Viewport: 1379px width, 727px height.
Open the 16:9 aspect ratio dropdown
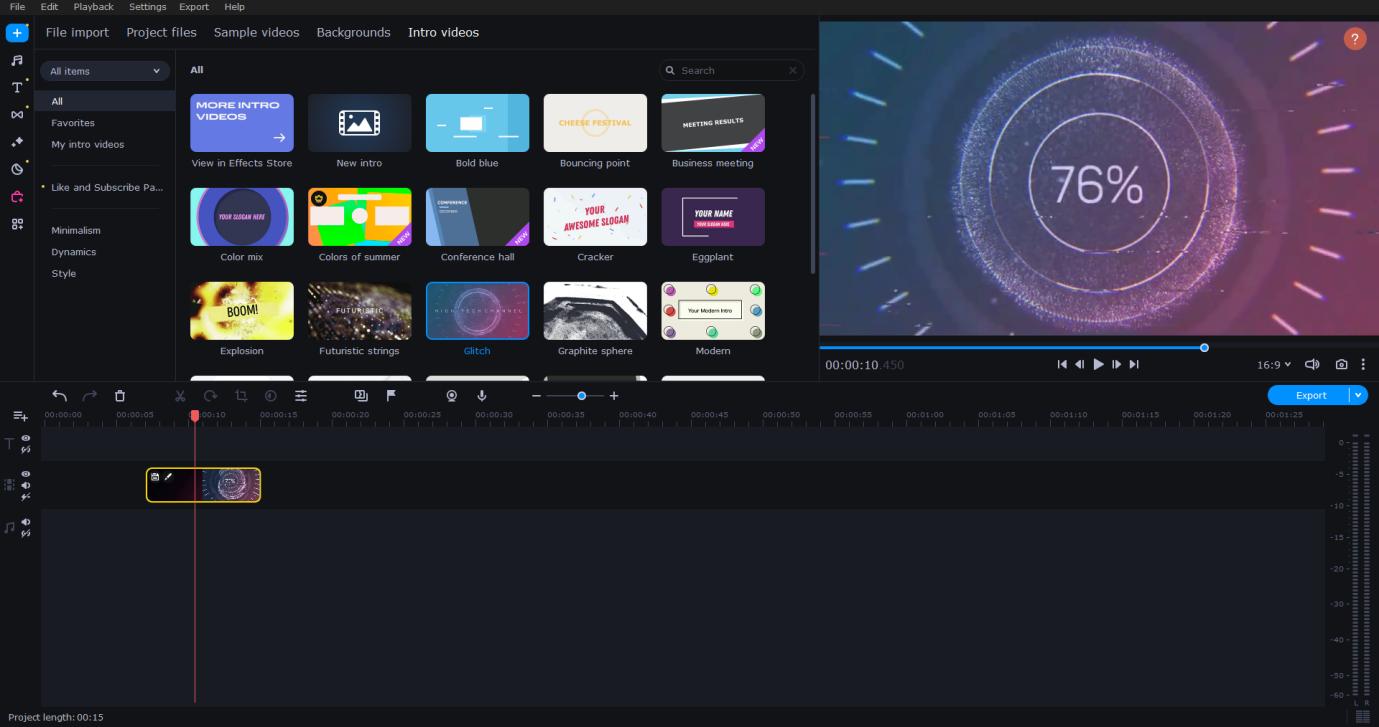tap(1274, 365)
